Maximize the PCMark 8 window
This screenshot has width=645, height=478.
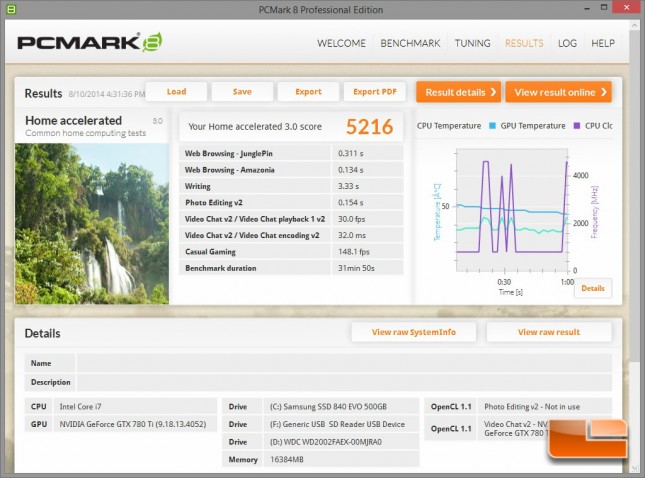[x=604, y=7]
